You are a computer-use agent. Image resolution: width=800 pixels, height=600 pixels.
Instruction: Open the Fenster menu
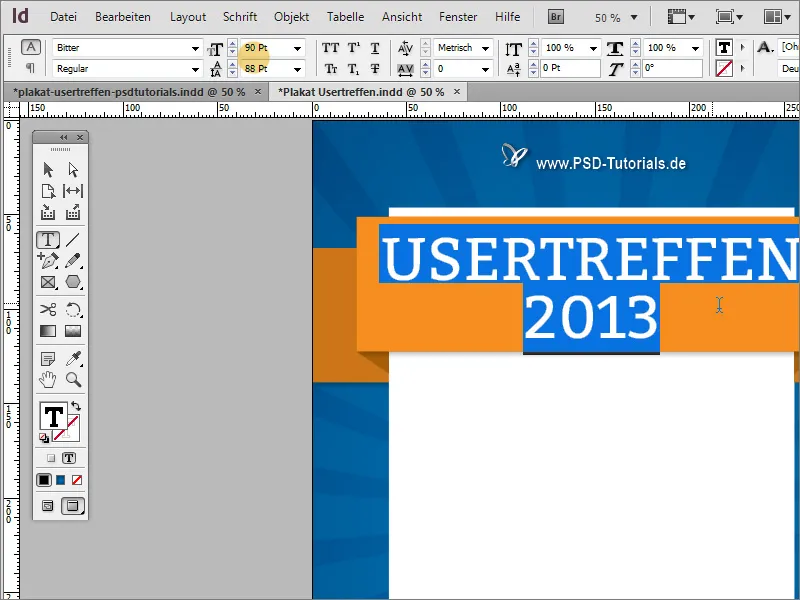[x=458, y=16]
